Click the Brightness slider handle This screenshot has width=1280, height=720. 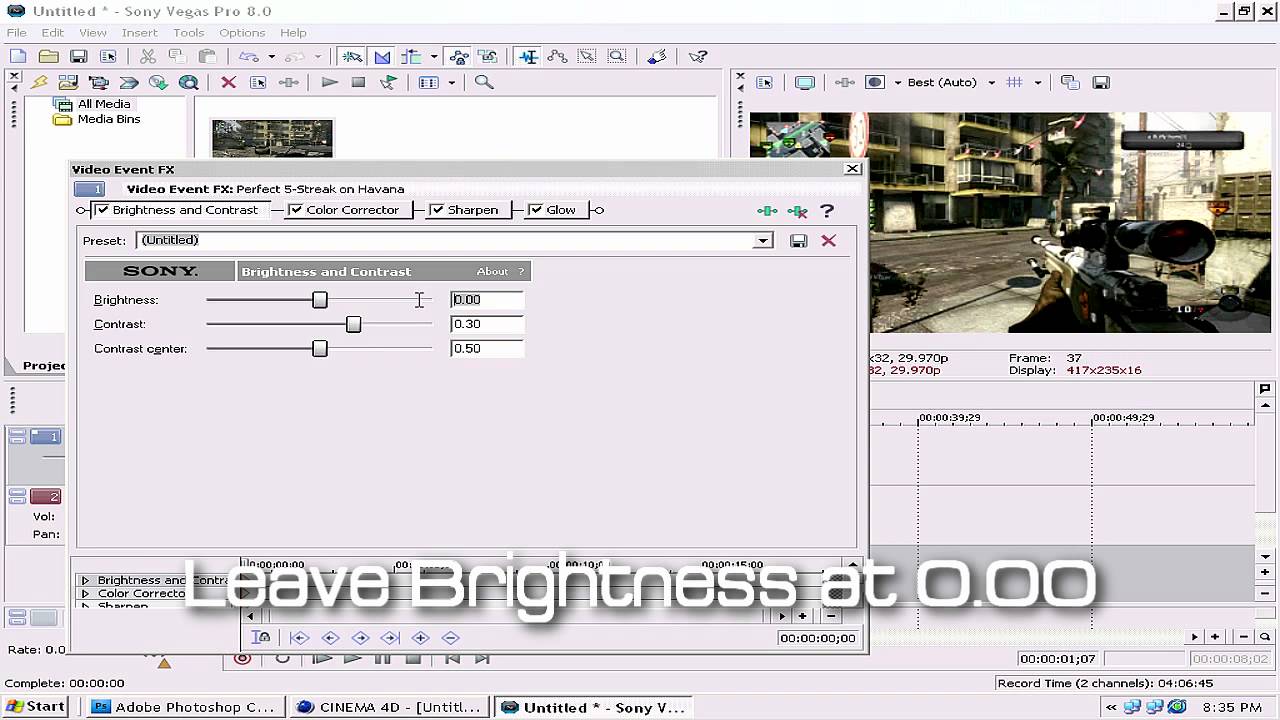pyautogui.click(x=320, y=300)
